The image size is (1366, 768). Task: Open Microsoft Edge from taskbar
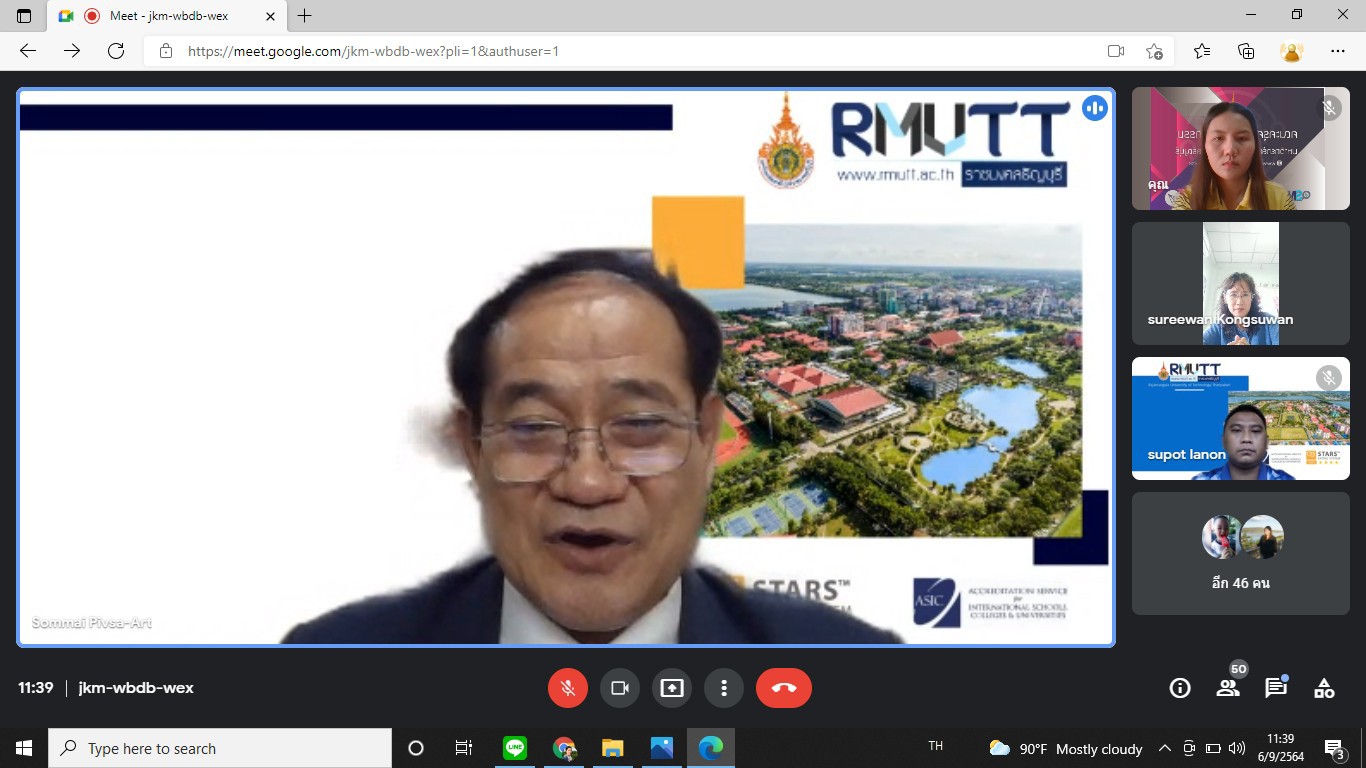(711, 748)
